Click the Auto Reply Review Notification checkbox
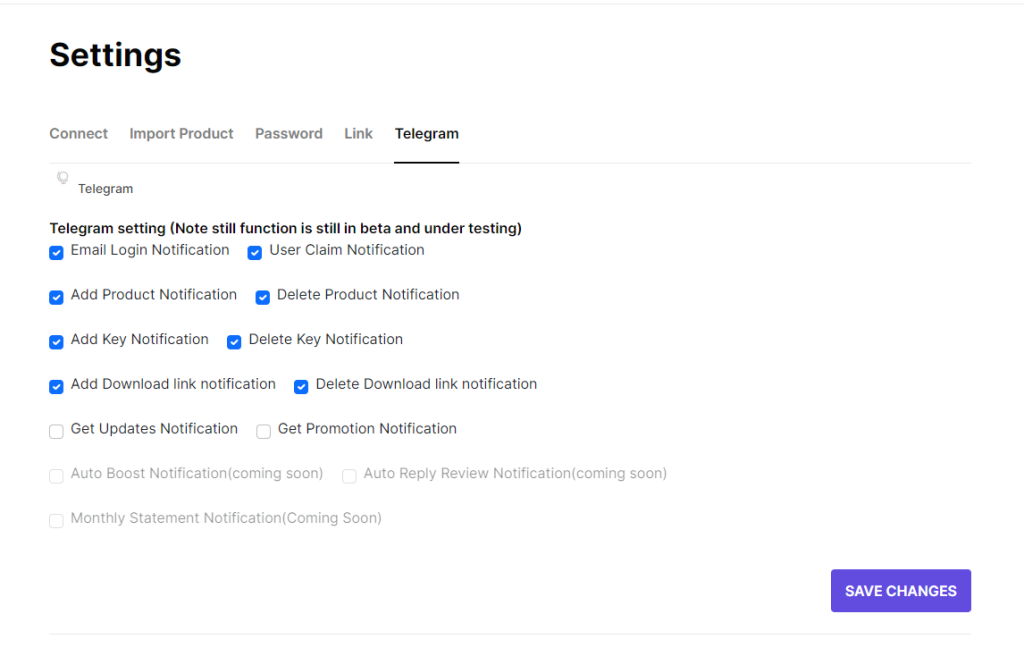 pos(349,476)
